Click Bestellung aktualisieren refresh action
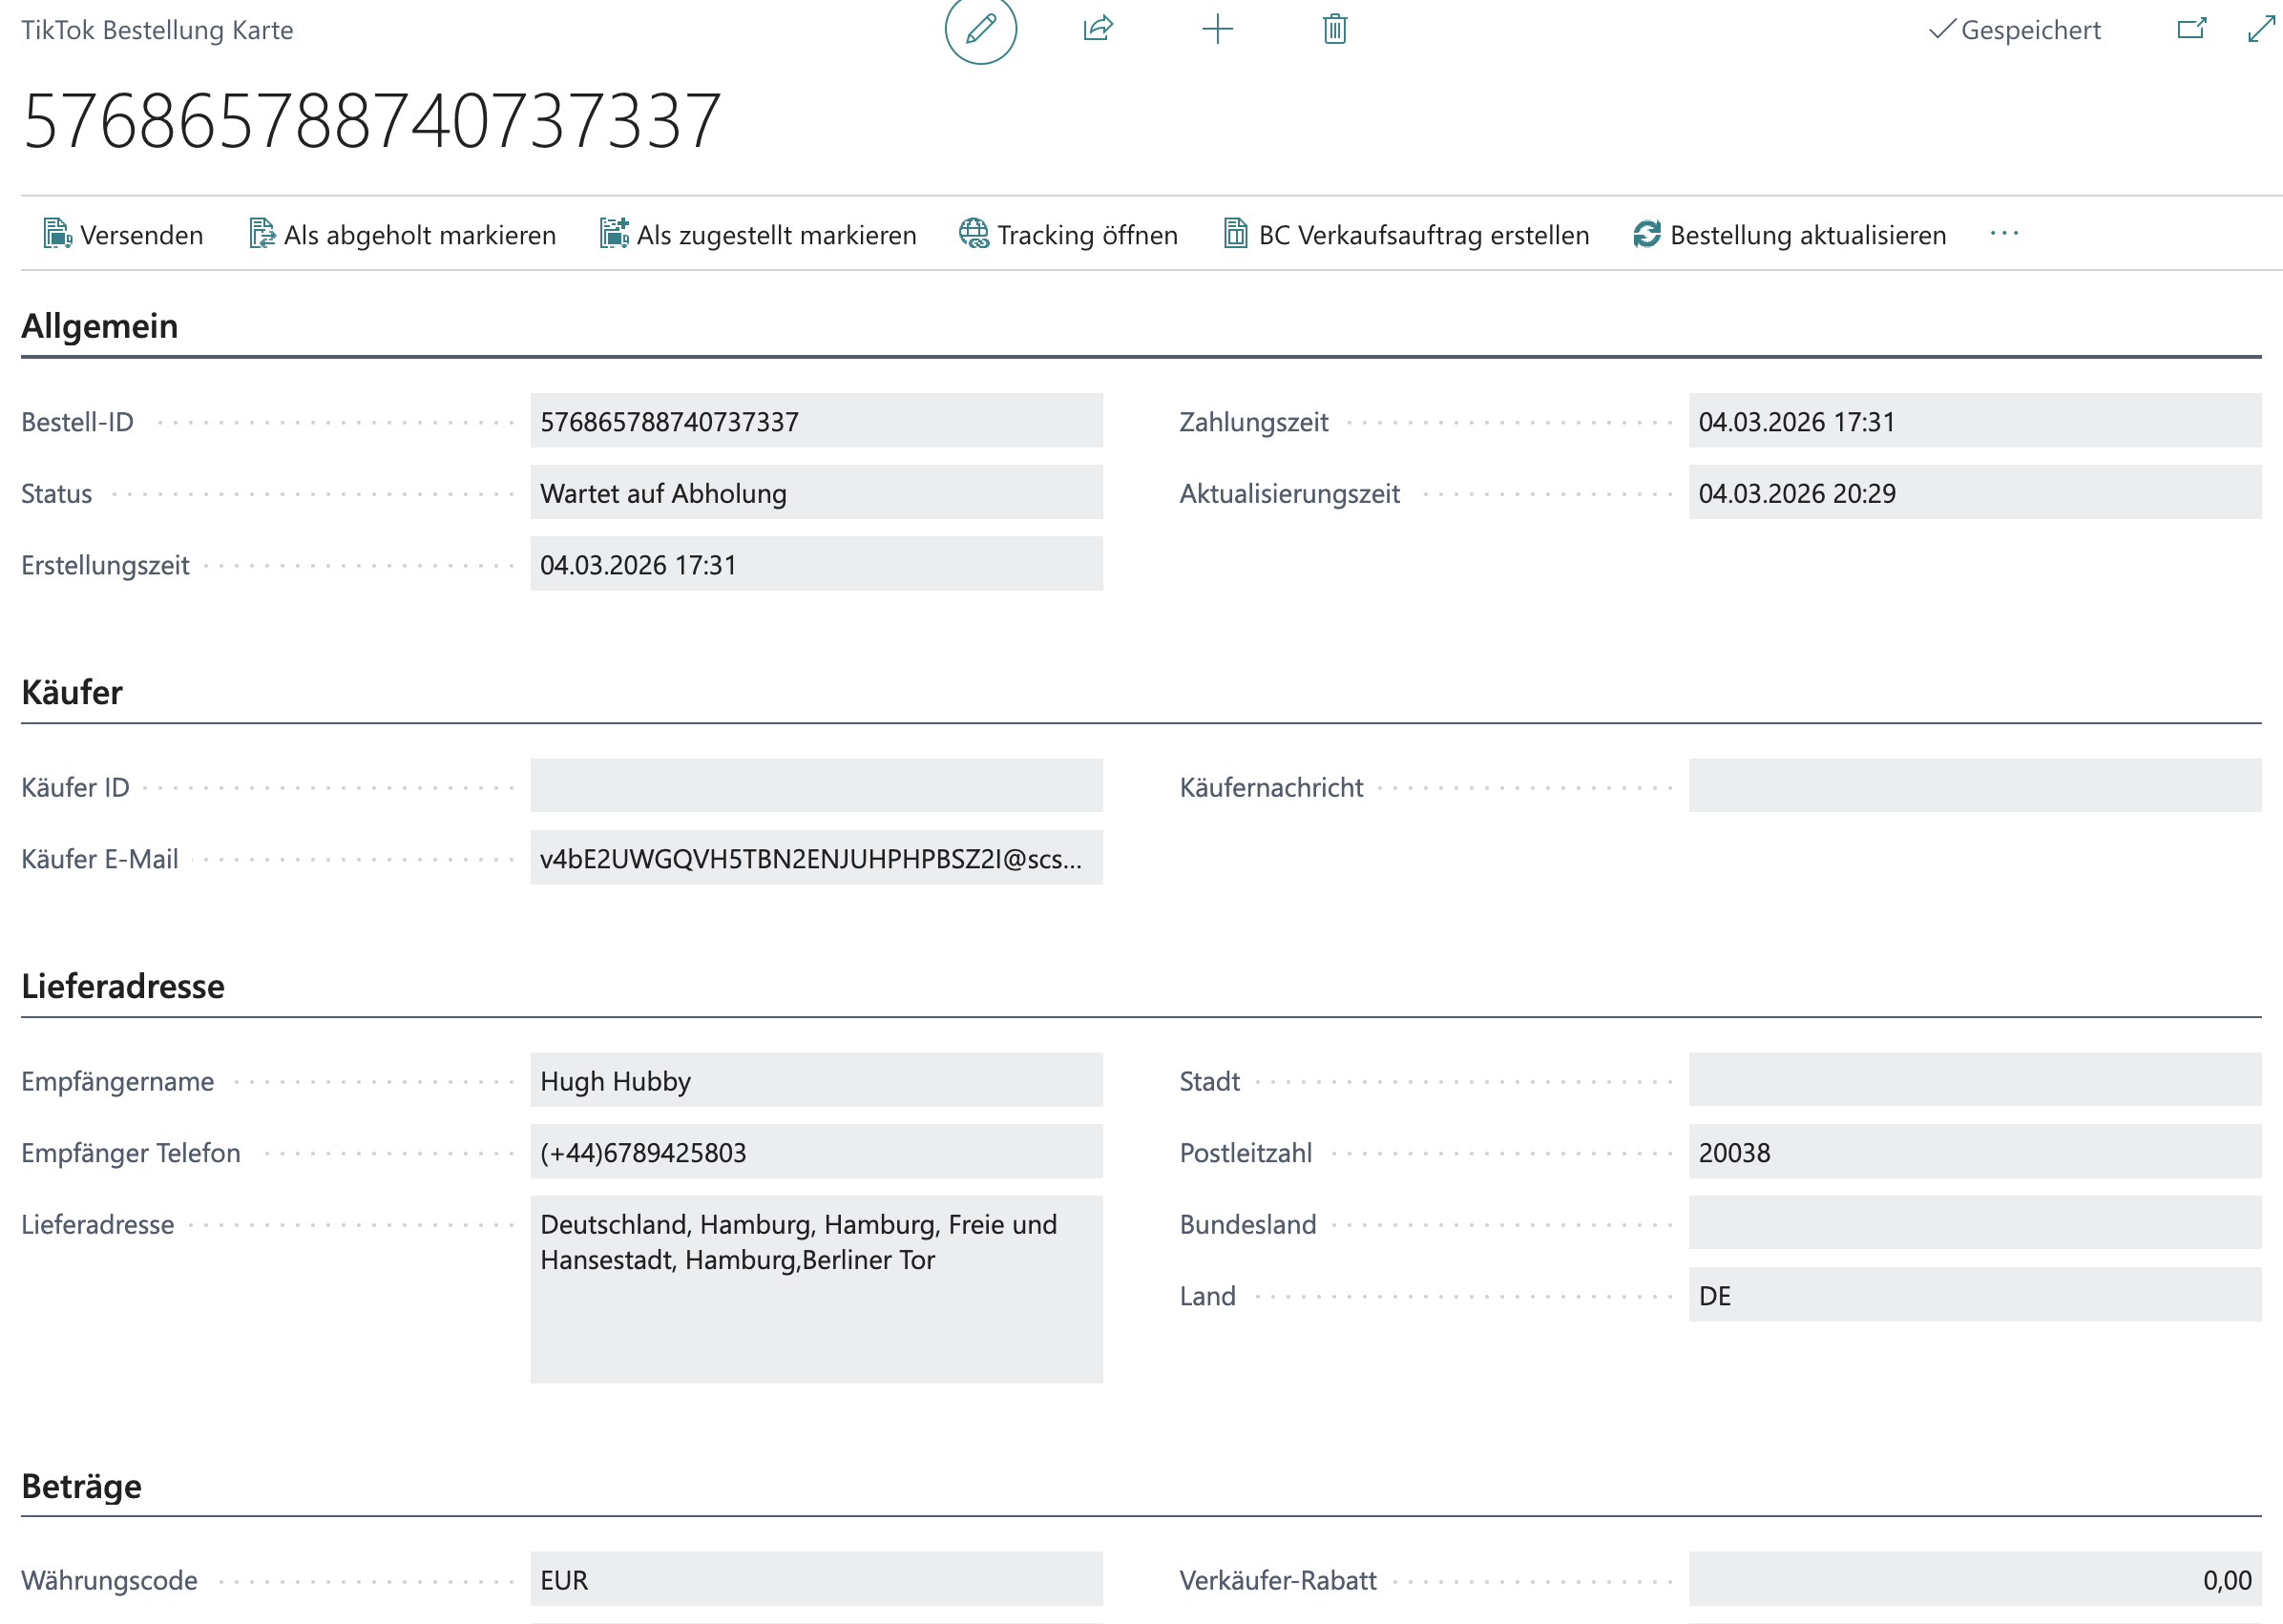The height and width of the screenshot is (1624, 2283). (1789, 235)
